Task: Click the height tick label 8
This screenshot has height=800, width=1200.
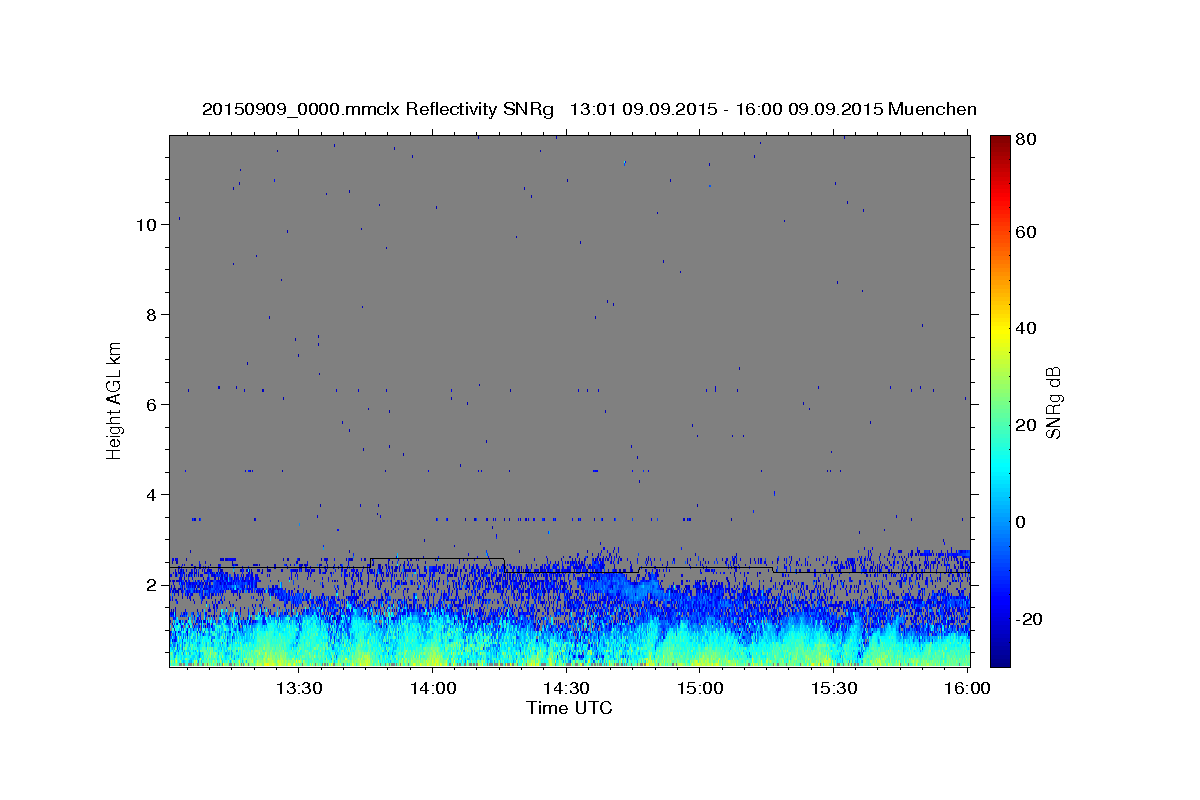Action: pyautogui.click(x=151, y=314)
